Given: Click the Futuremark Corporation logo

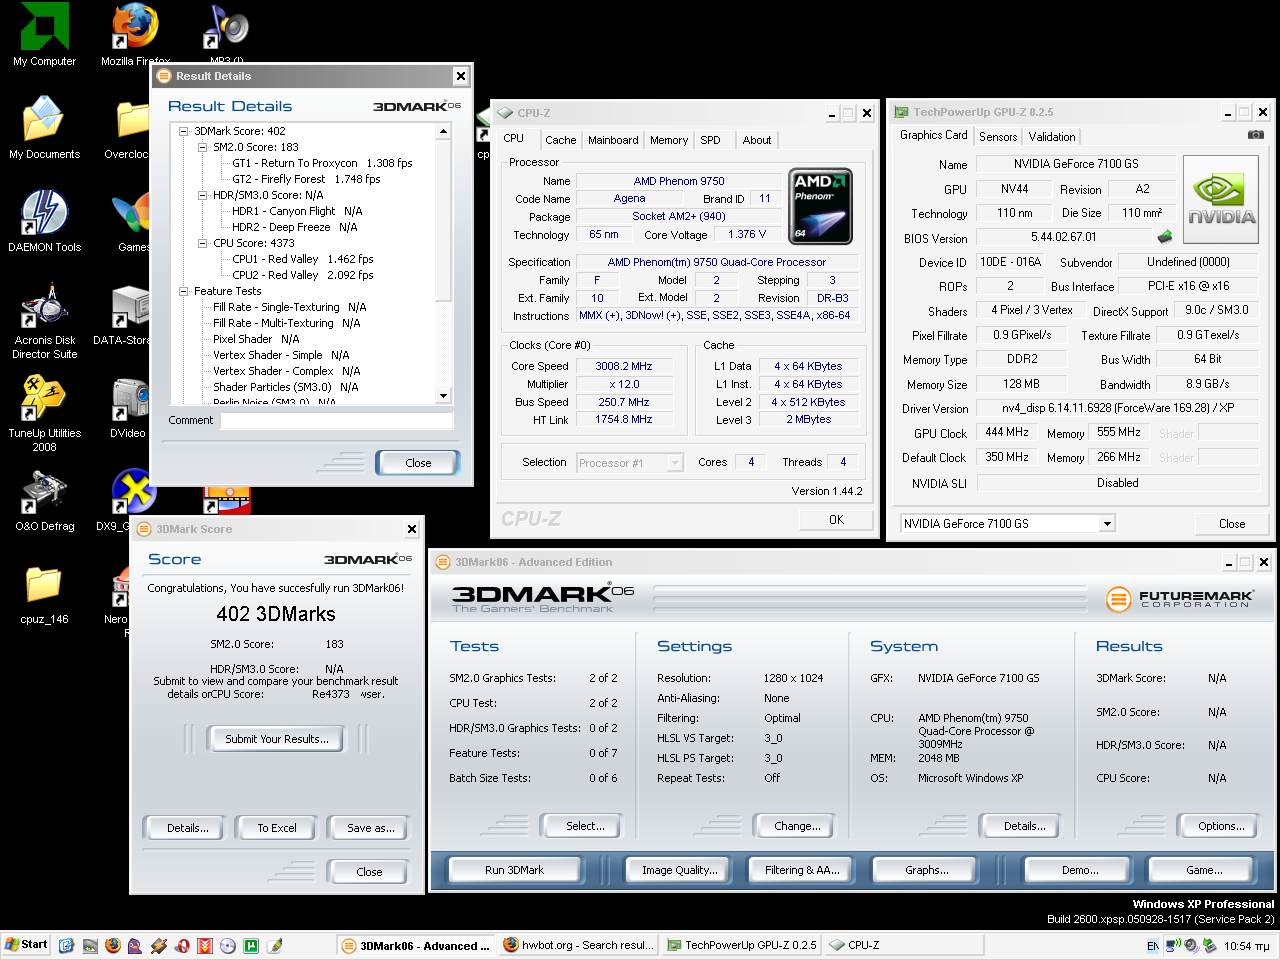Looking at the screenshot, I should click(x=1179, y=599).
